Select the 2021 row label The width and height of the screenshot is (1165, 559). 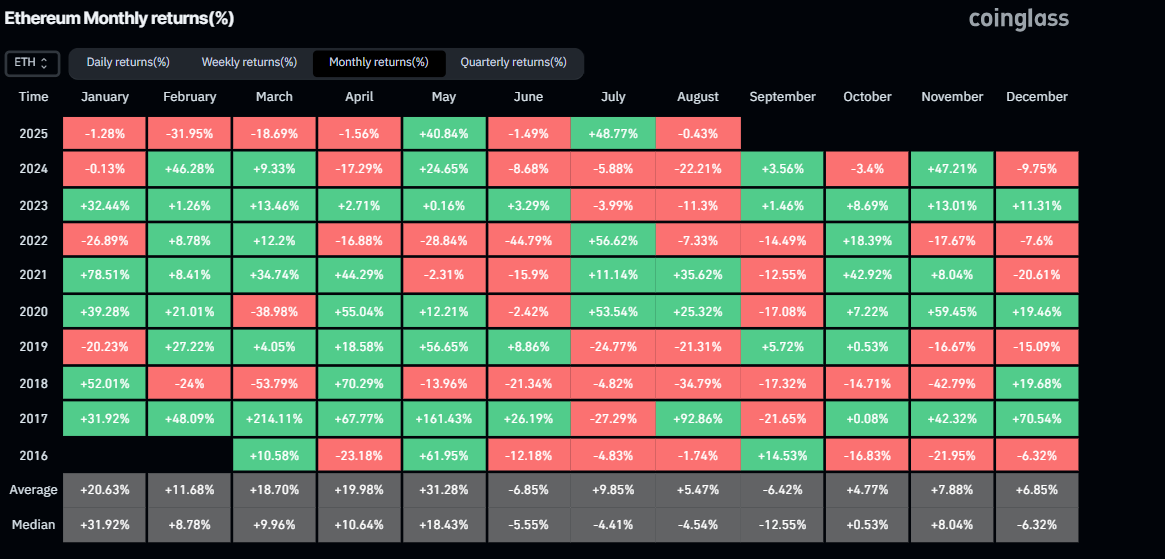point(33,275)
